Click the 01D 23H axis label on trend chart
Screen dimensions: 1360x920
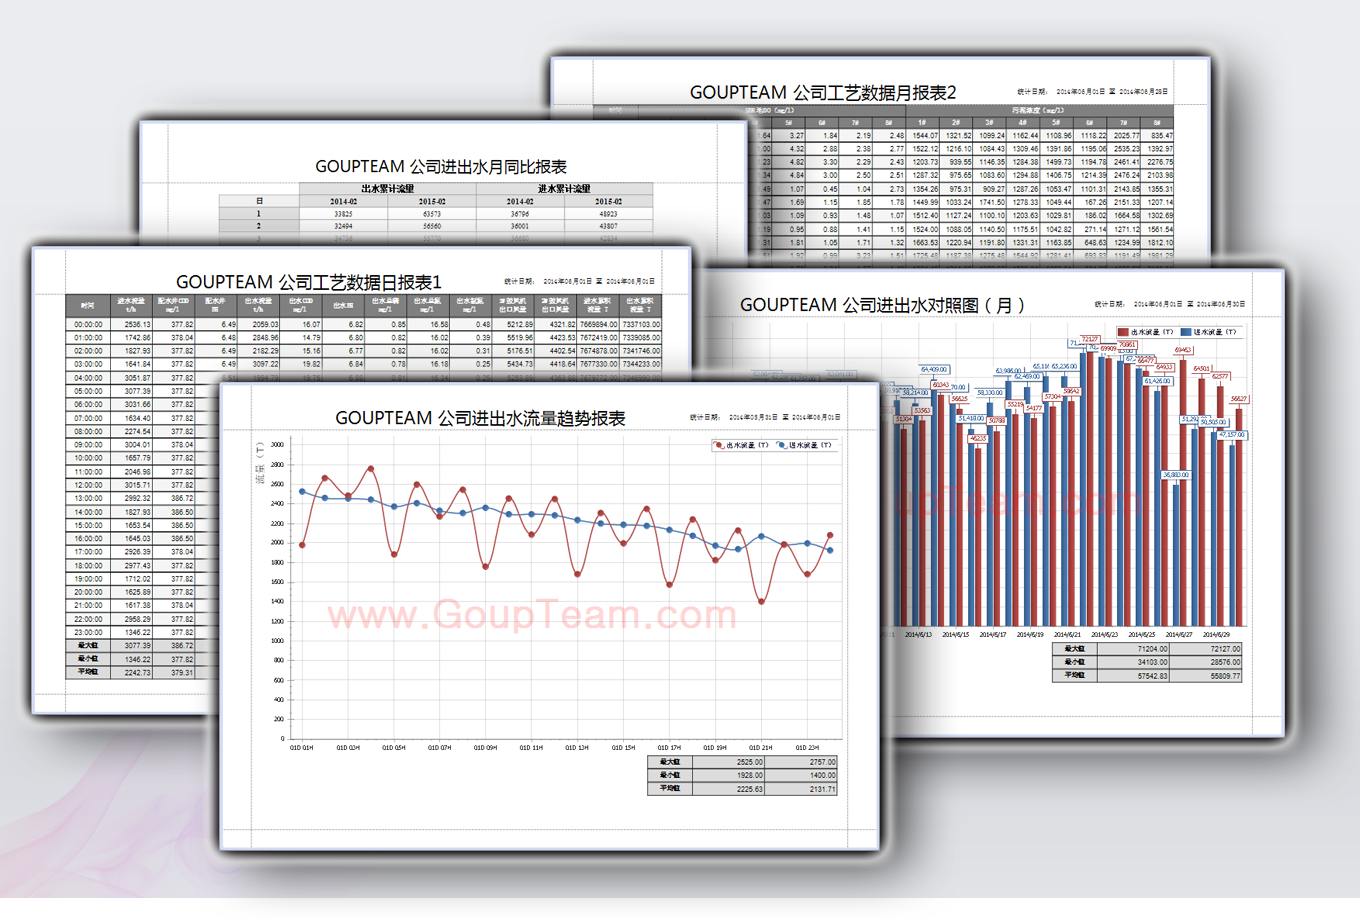(807, 747)
